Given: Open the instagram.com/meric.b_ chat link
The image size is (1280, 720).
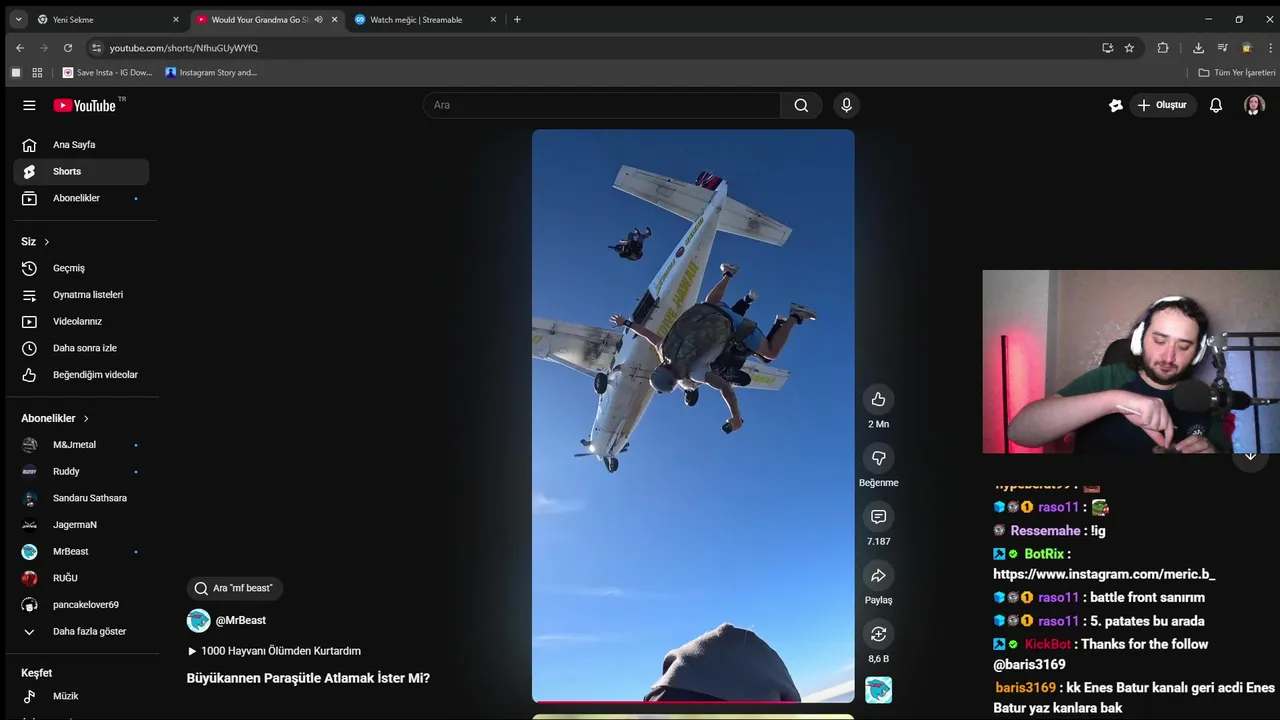Looking at the screenshot, I should click(x=1104, y=574).
